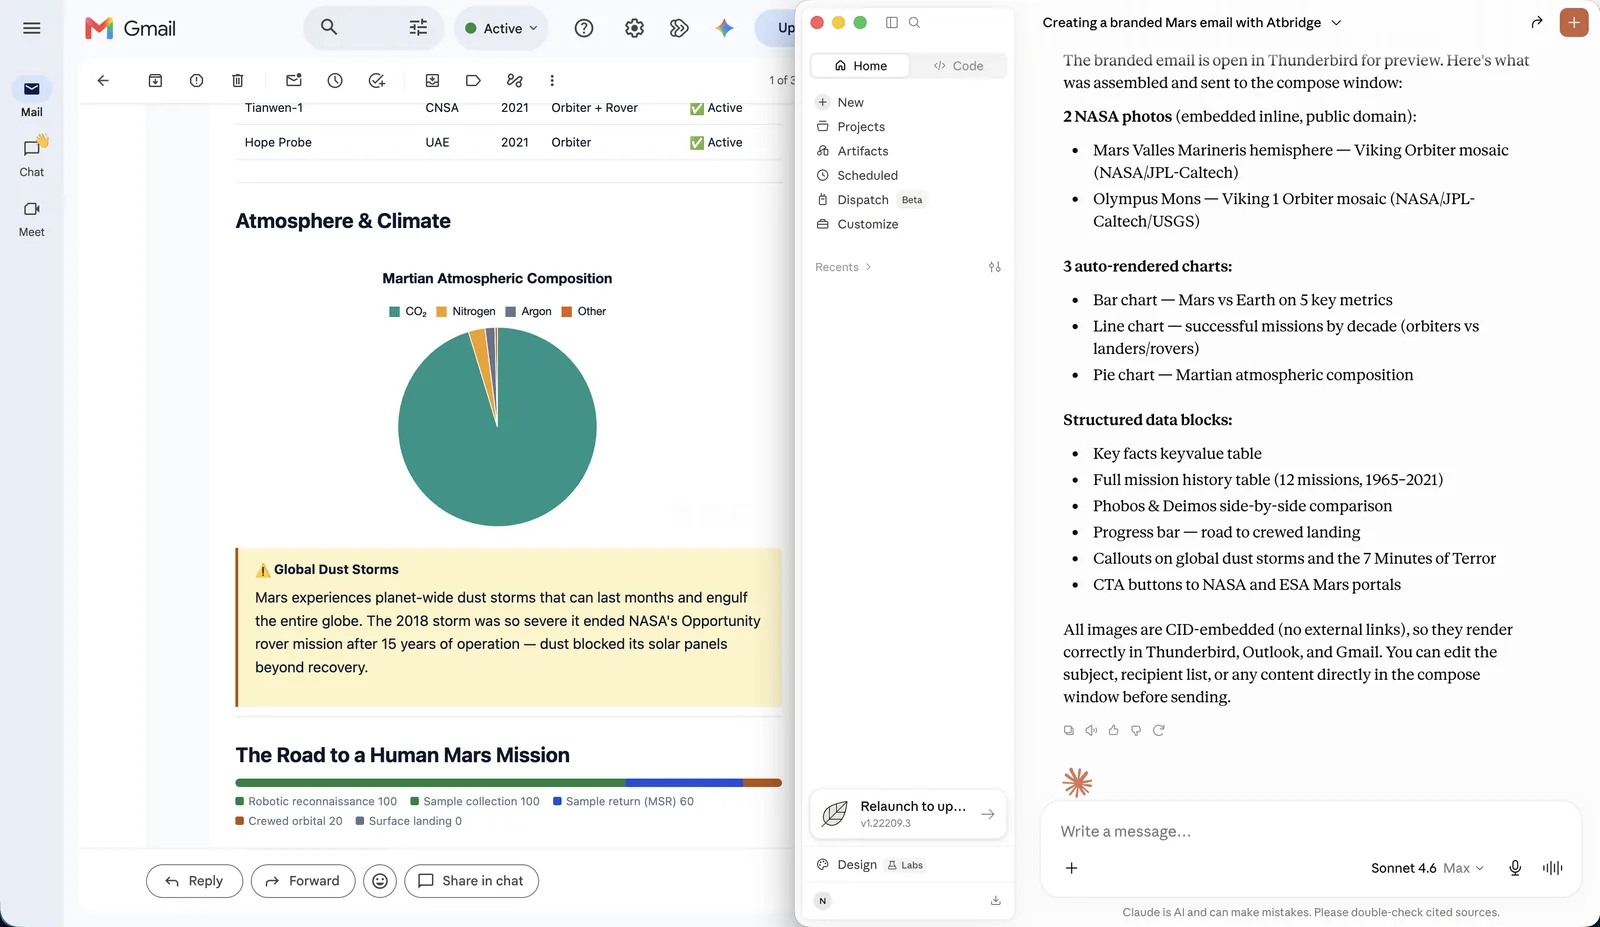Give Claude's response a thumbs up
This screenshot has height=927, width=1600.
pyautogui.click(x=1113, y=730)
